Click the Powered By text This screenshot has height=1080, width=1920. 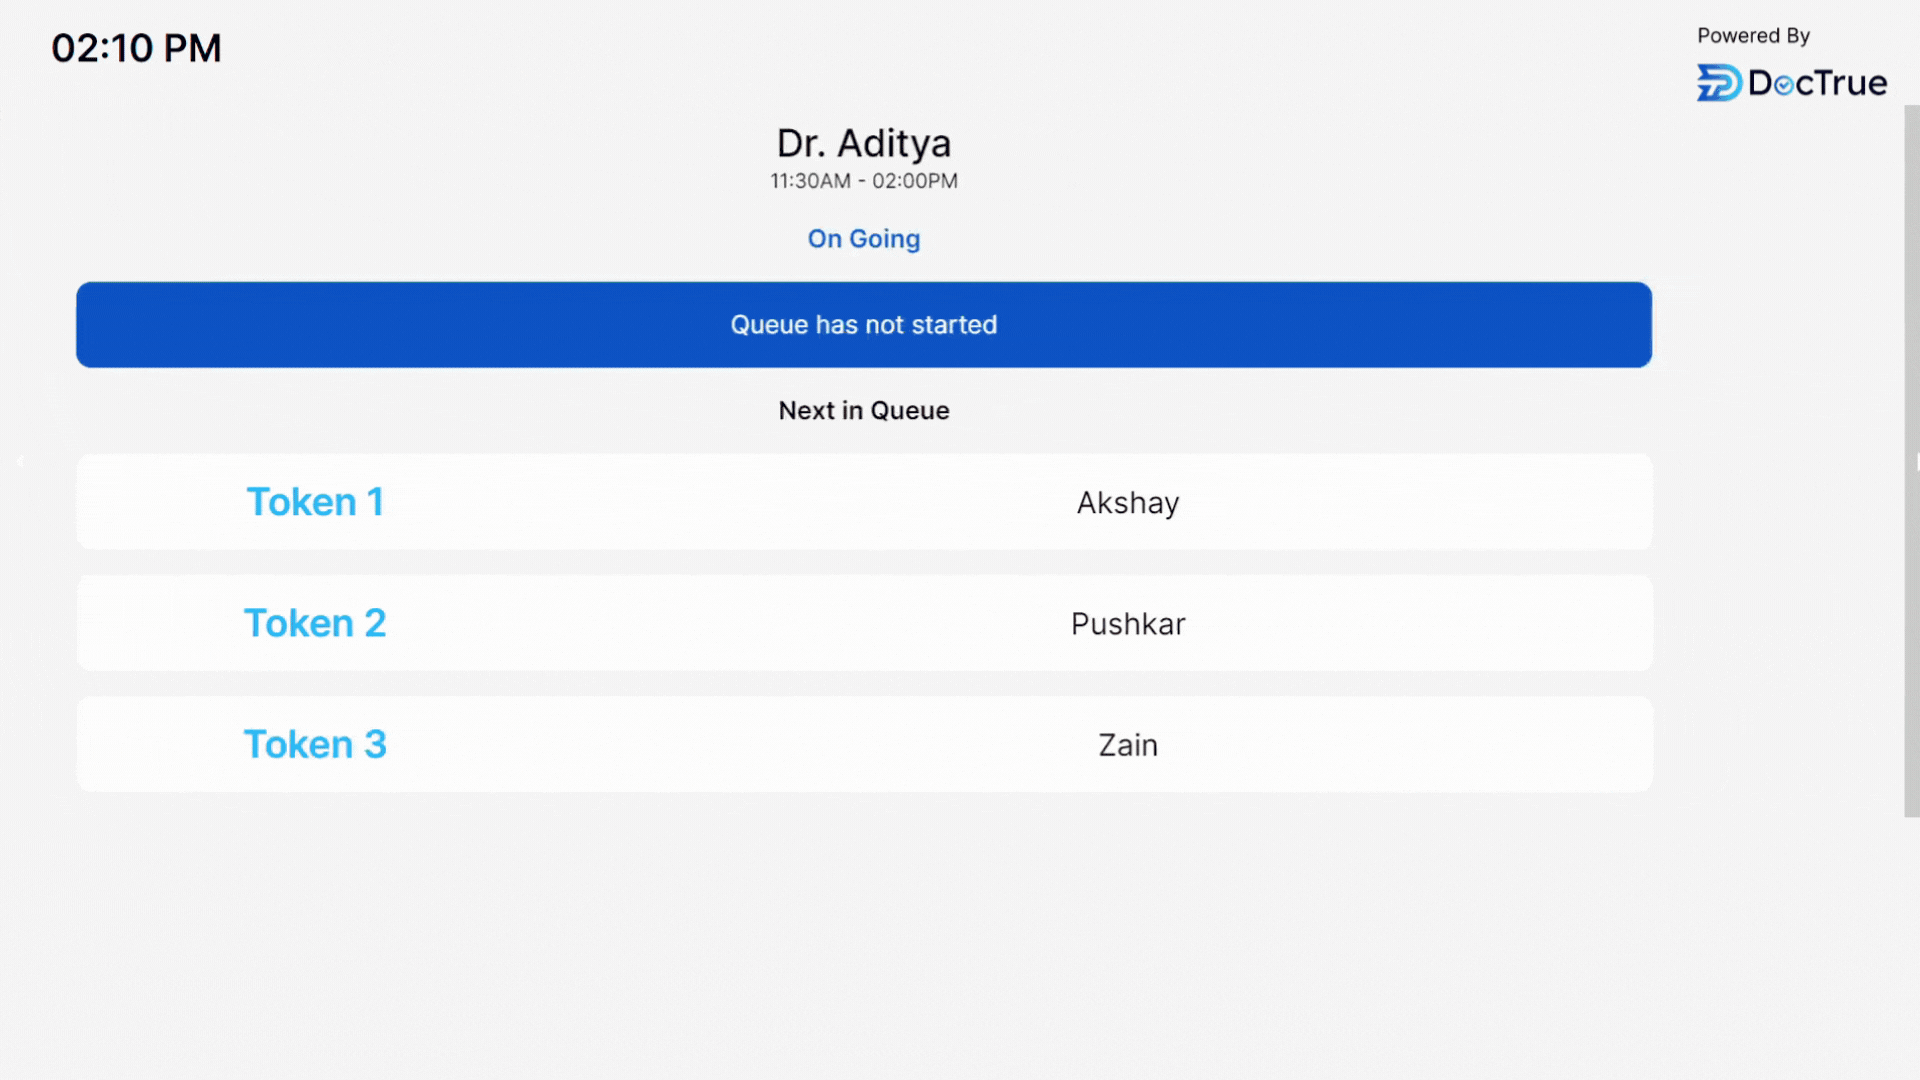point(1753,35)
